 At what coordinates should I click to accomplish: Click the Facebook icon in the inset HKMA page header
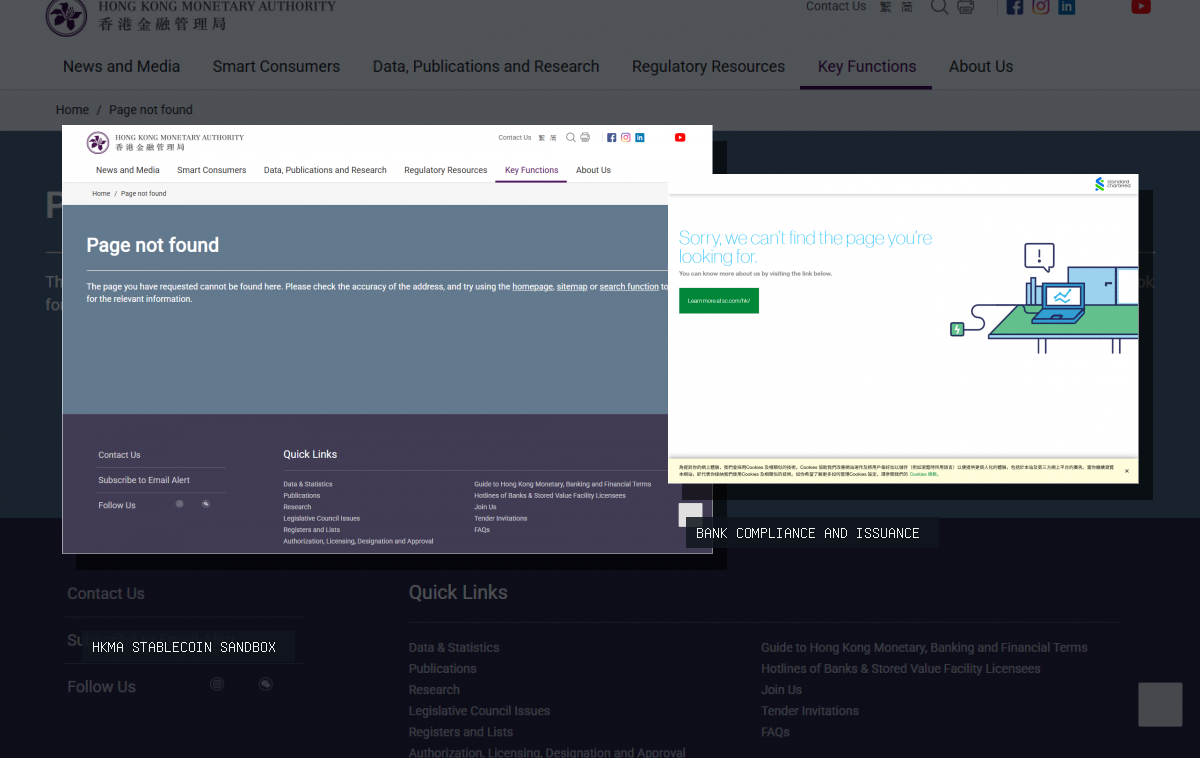pos(612,138)
